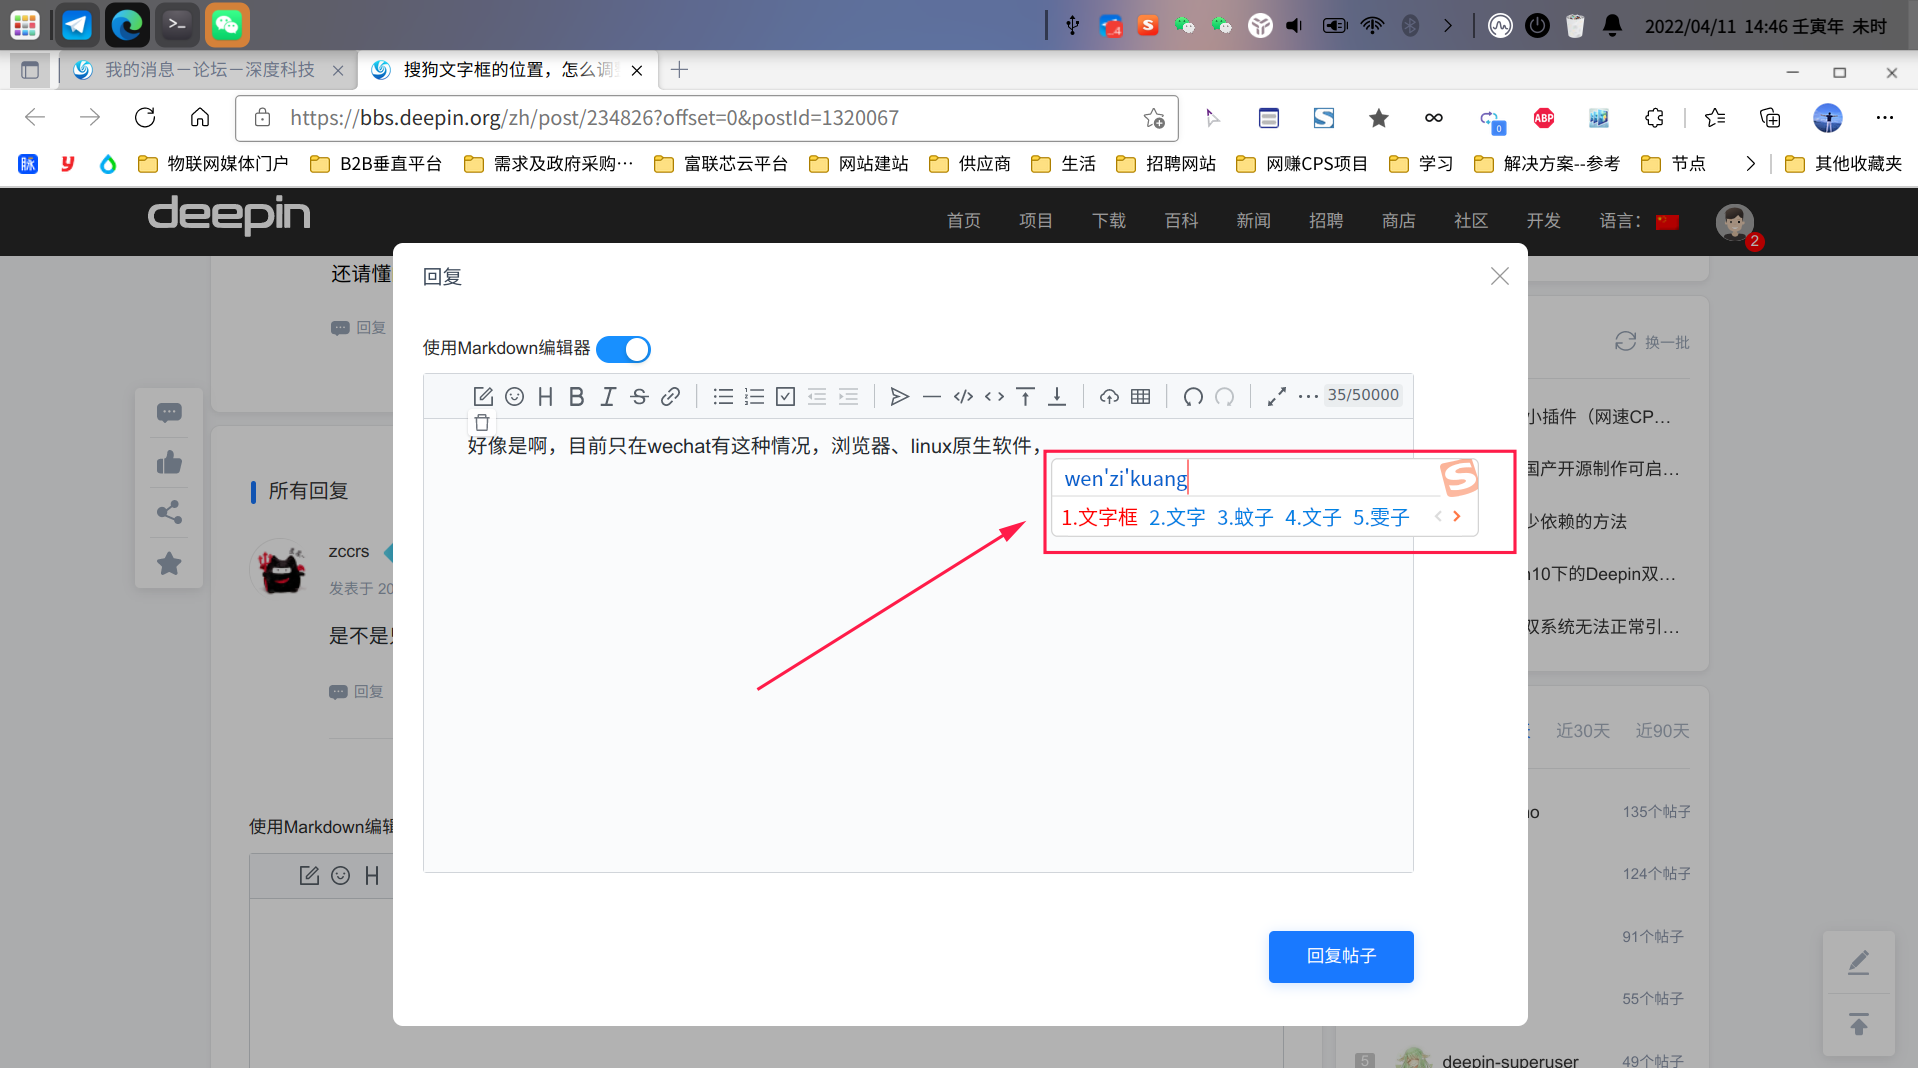Expand hidden bookmarks with the chevron
The height and width of the screenshot is (1068, 1918).
(1750, 163)
